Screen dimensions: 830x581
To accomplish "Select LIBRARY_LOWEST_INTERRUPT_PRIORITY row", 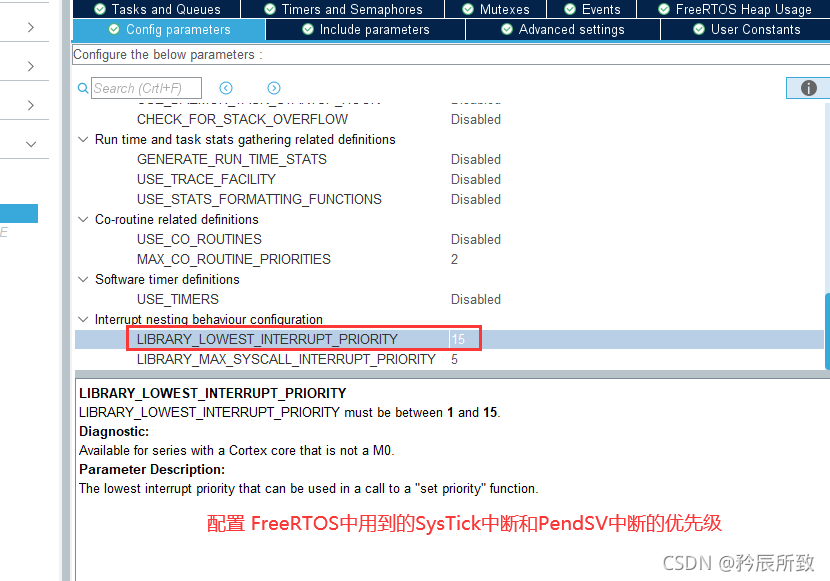I will (x=449, y=339).
